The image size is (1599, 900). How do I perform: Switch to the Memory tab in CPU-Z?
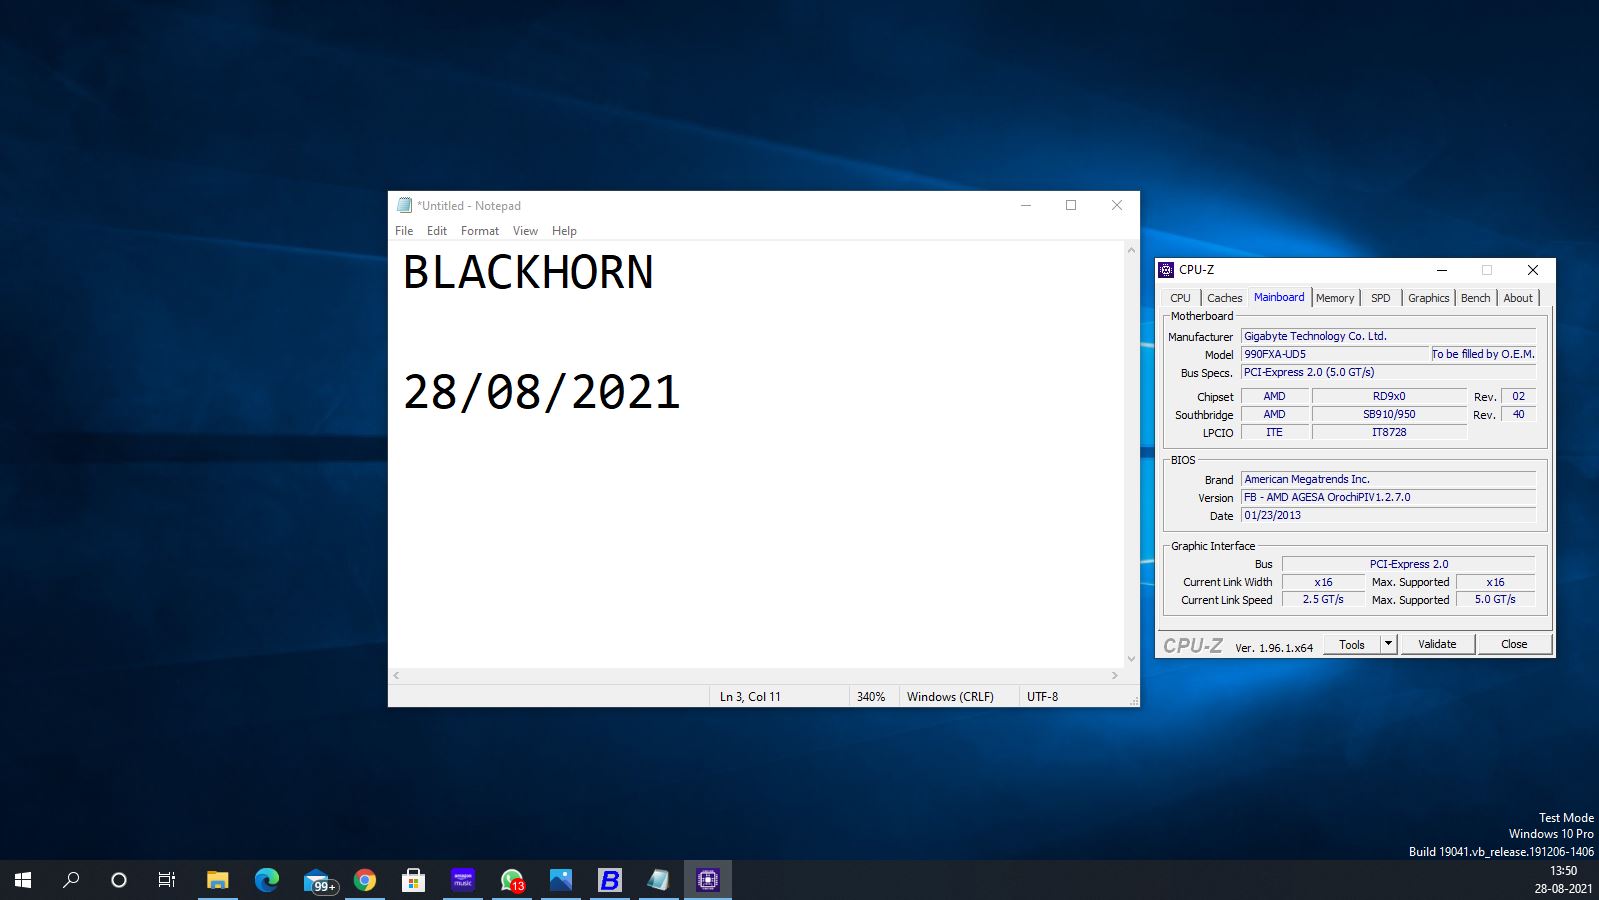click(x=1335, y=298)
